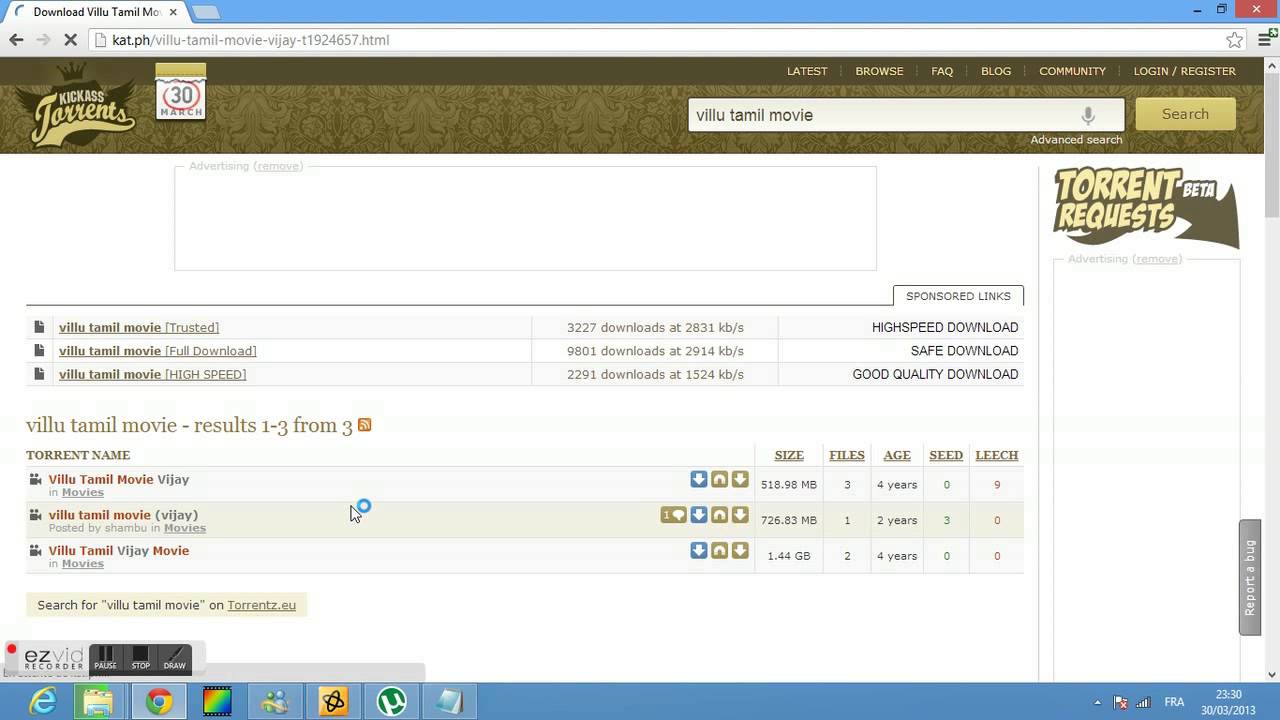Open a new browser tab
Screen dimensions: 1280x720
point(205,12)
